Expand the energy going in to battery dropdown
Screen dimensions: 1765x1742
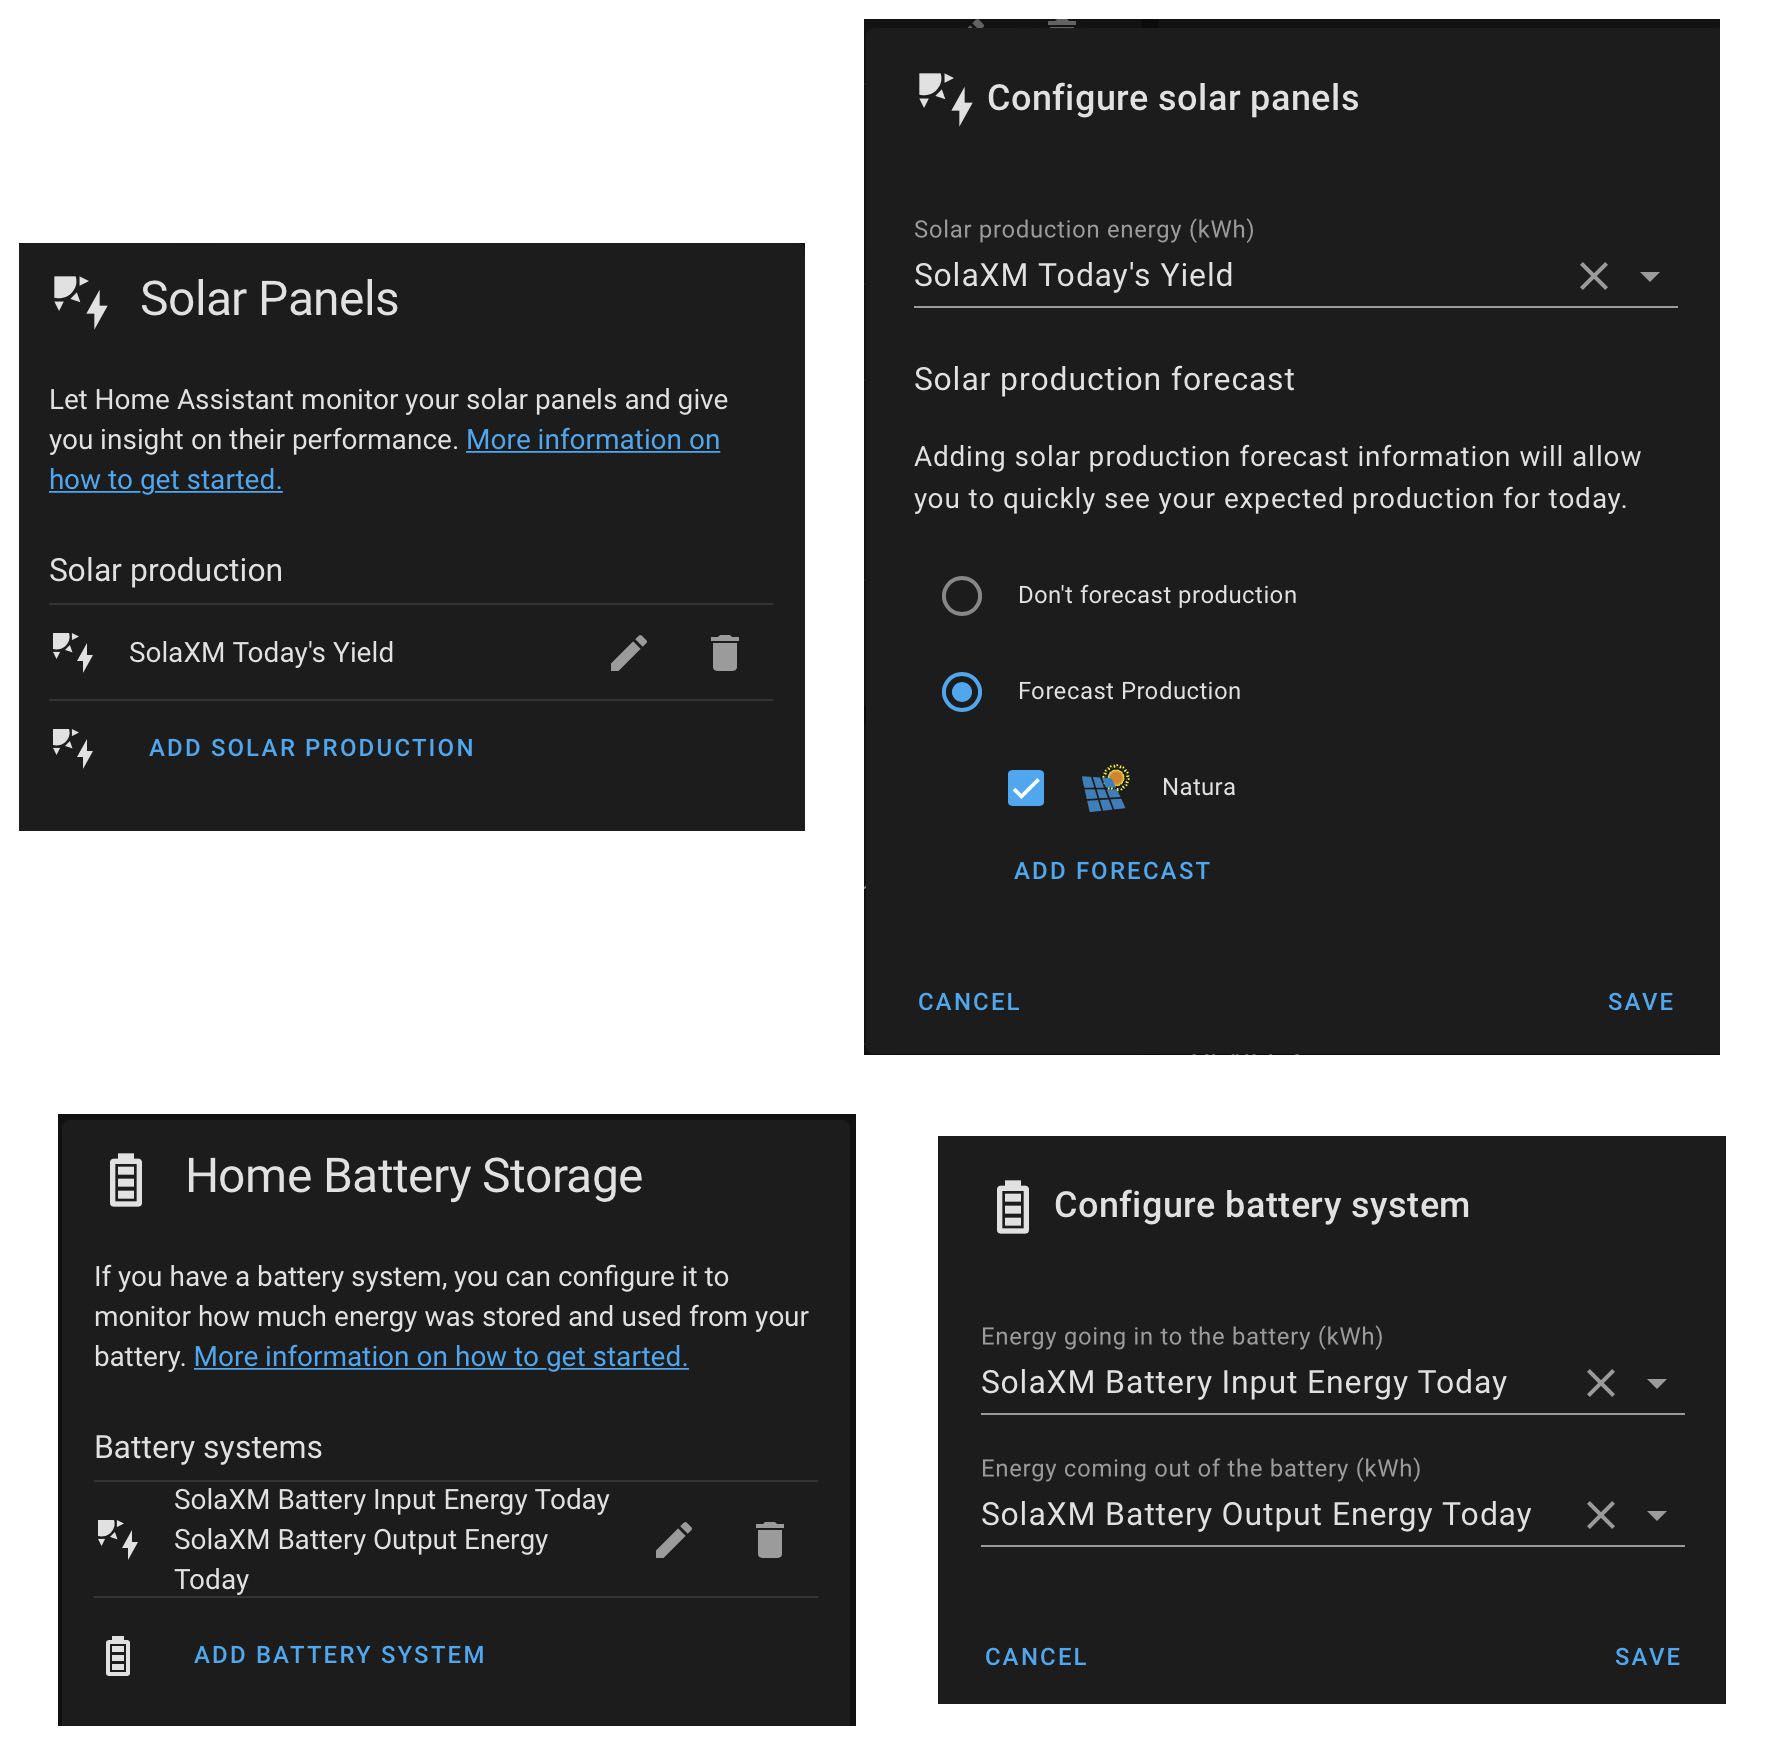pyautogui.click(x=1657, y=1383)
